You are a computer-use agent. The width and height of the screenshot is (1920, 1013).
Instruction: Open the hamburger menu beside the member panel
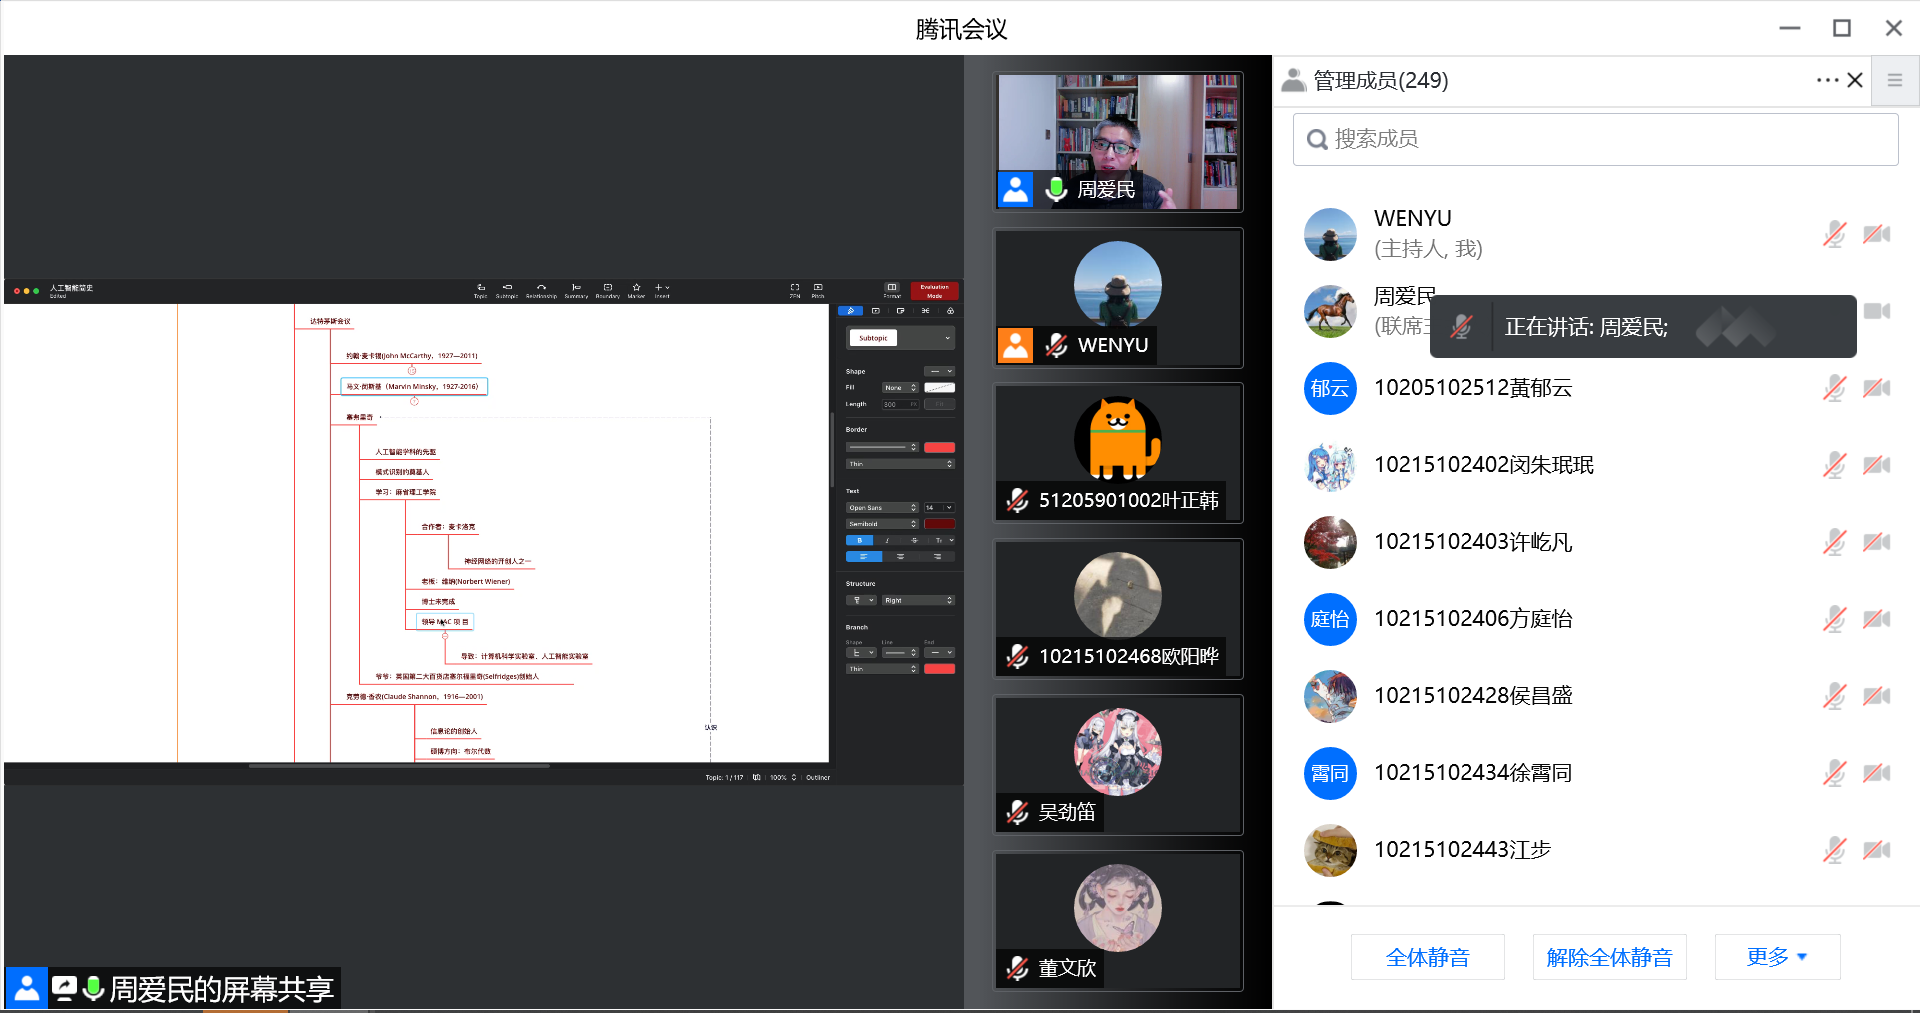1894,80
